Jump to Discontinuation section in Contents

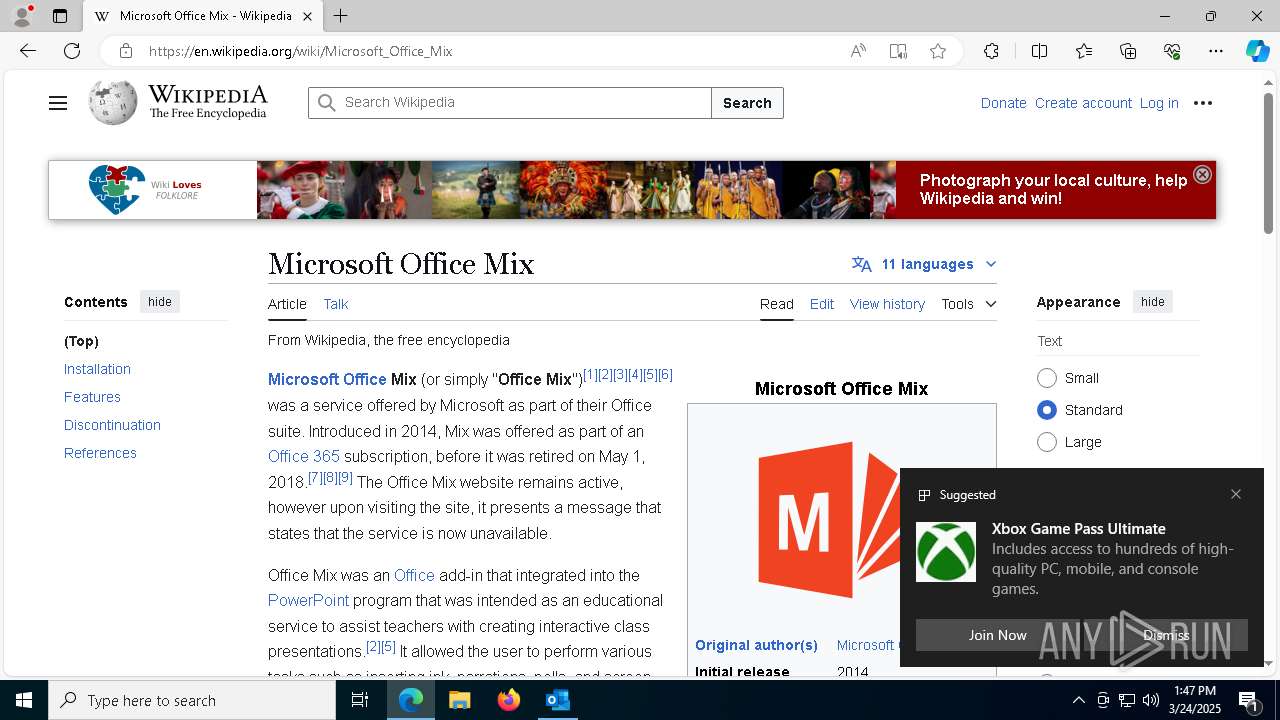[x=112, y=425]
